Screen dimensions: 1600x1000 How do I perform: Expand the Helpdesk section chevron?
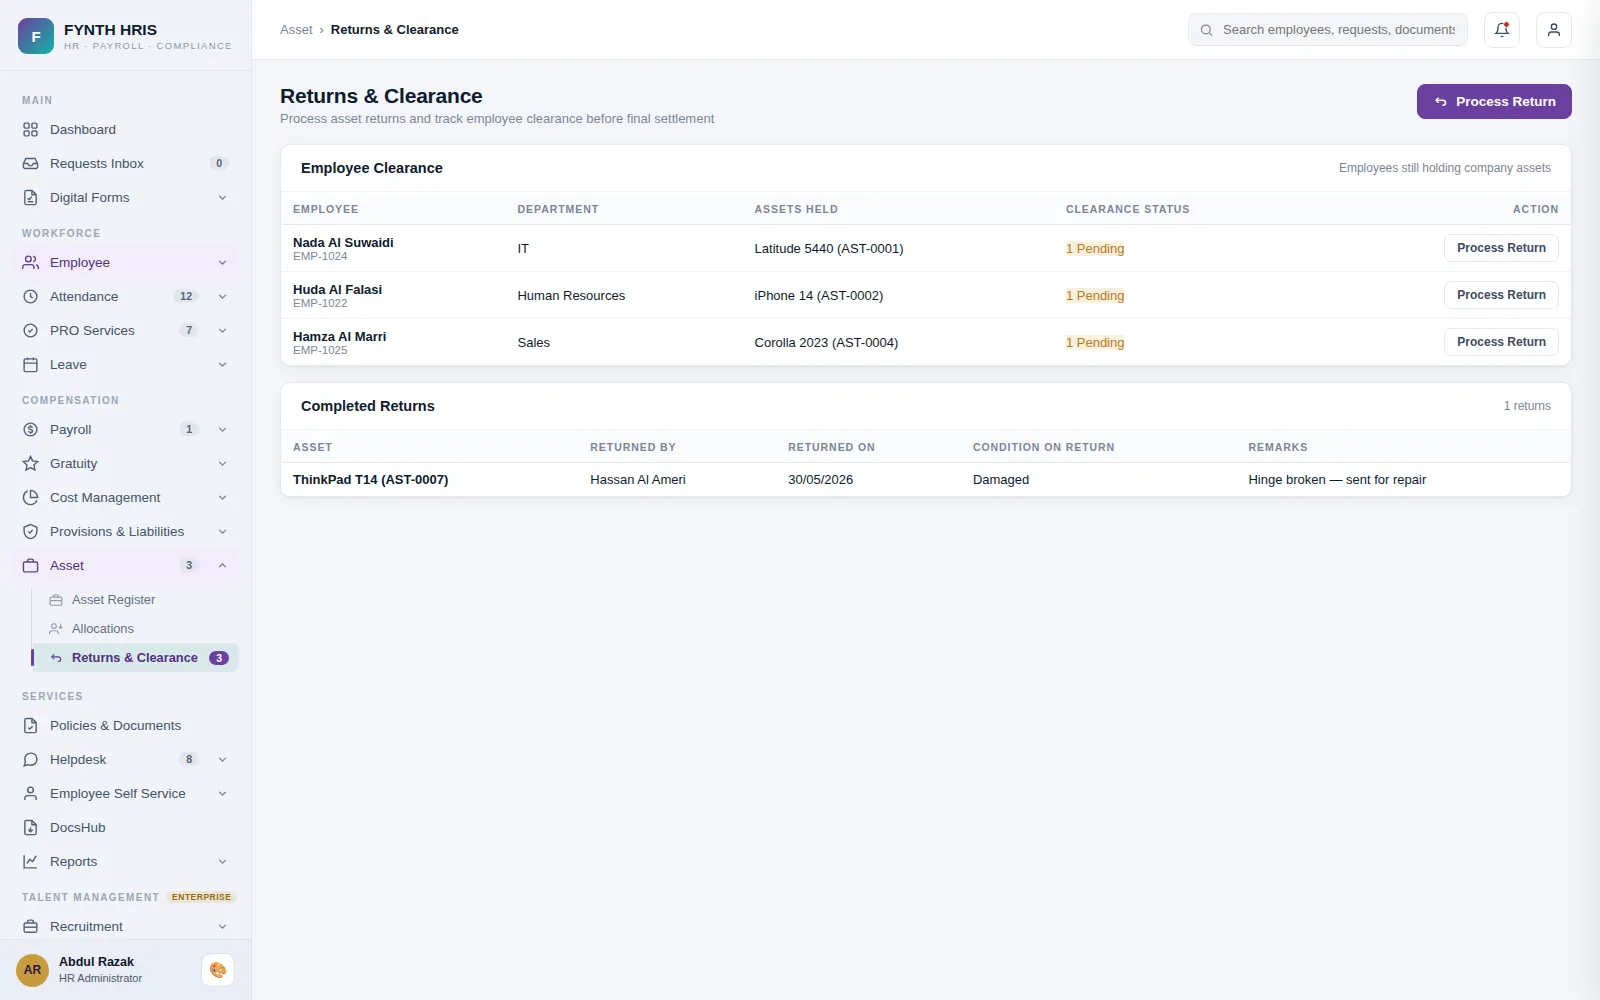click(222, 760)
